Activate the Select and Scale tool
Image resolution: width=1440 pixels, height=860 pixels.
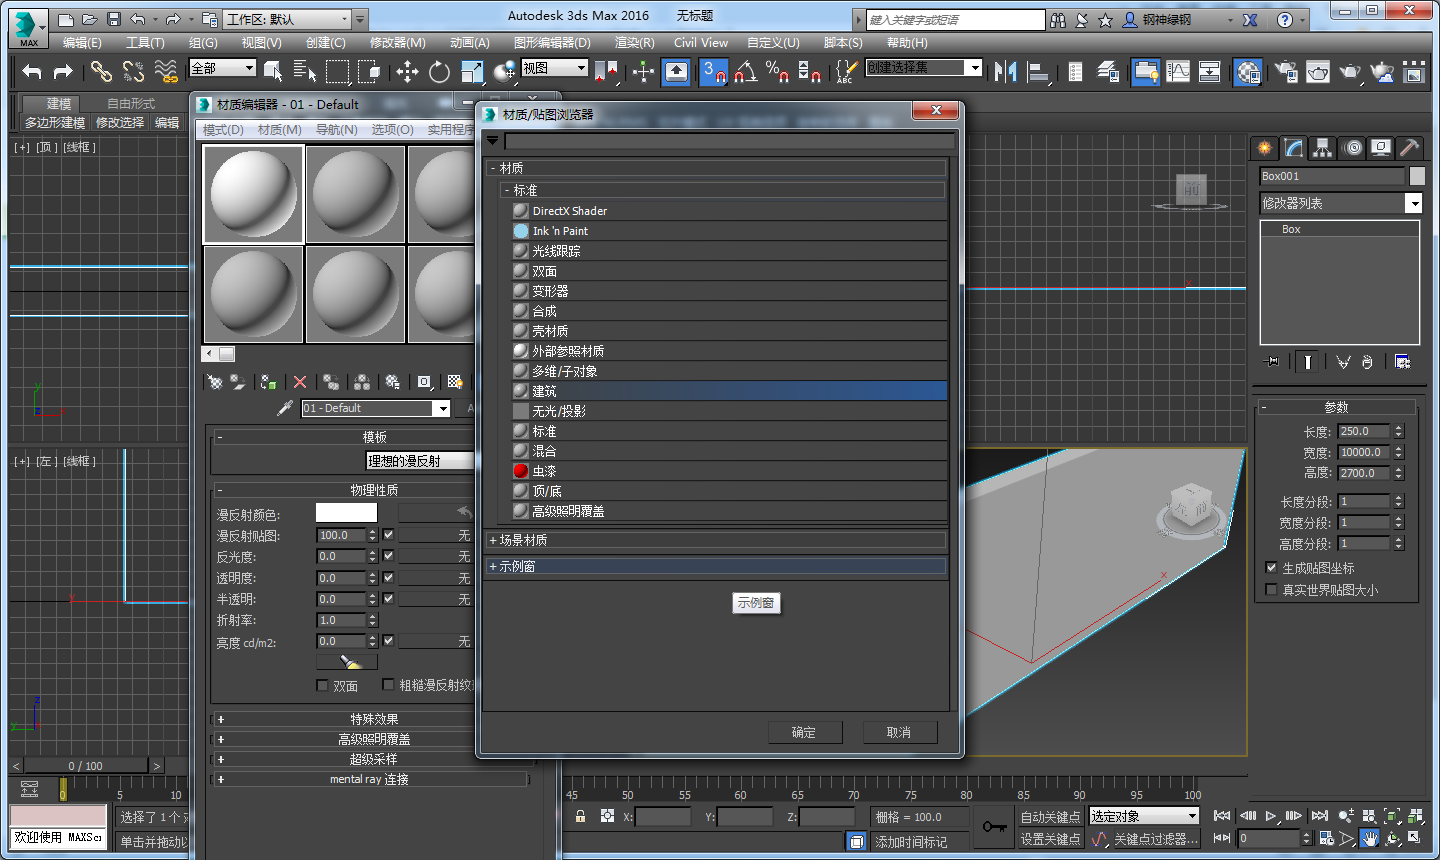click(472, 71)
